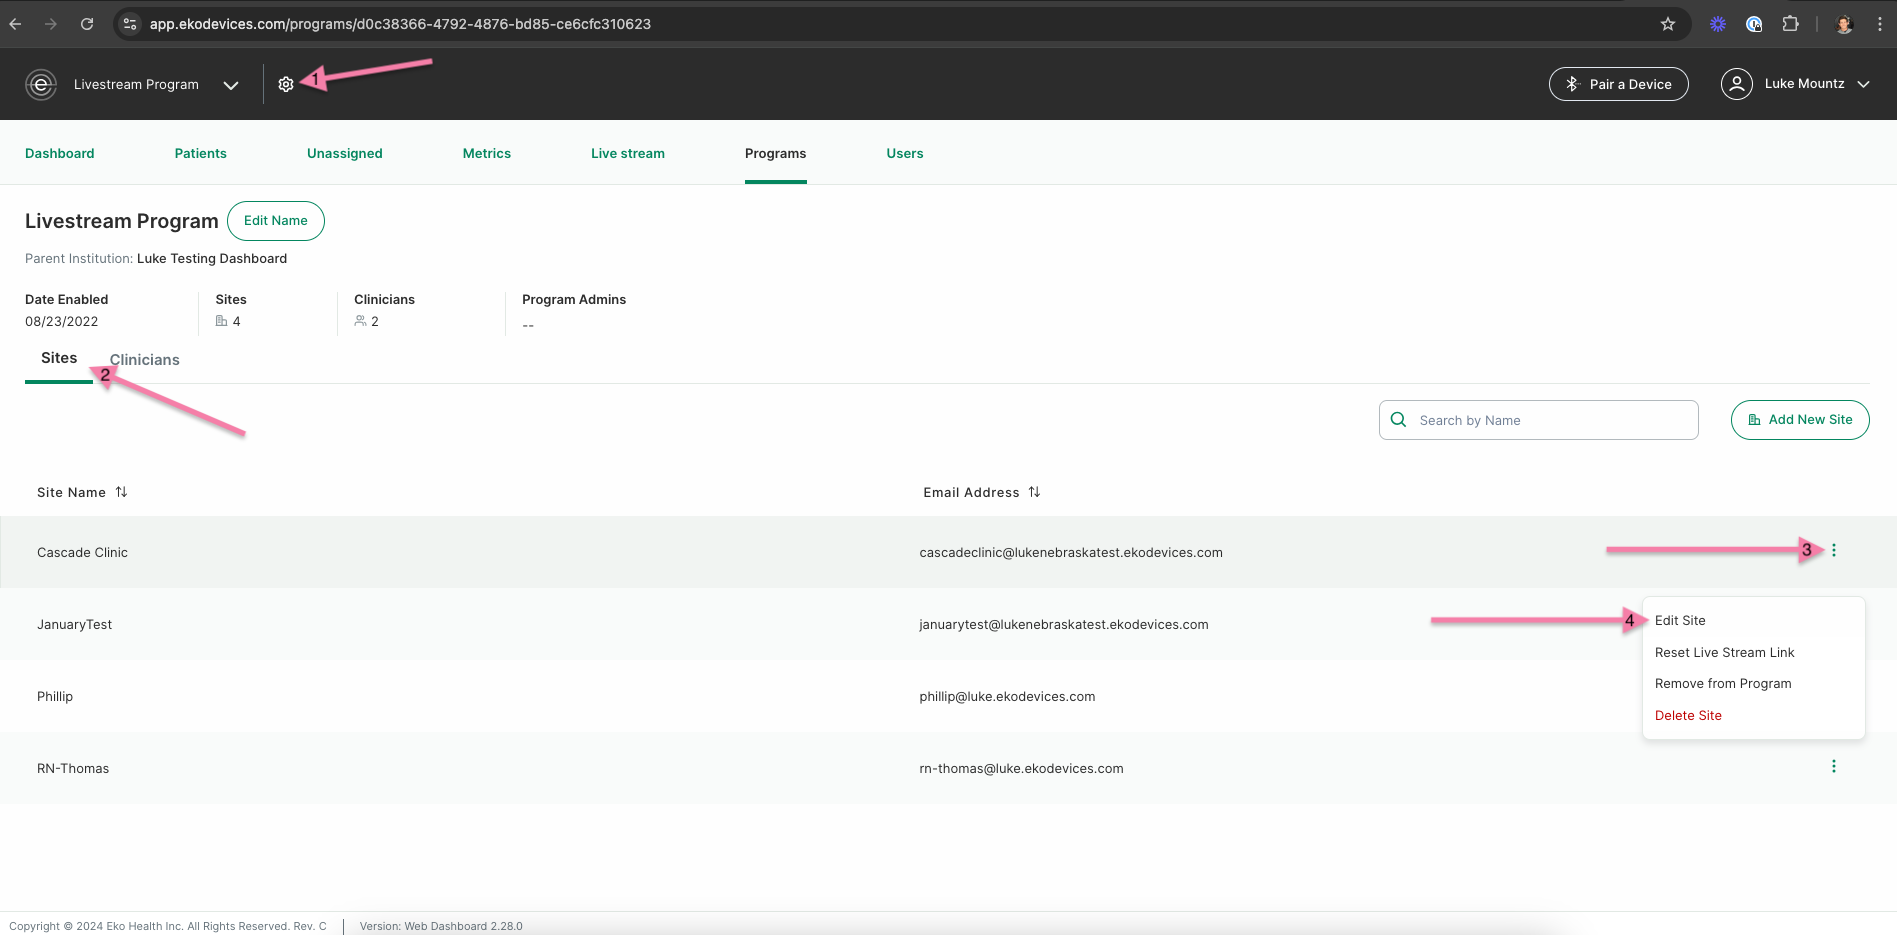Click rn-thomas@luke.ekodevices.com email
The width and height of the screenshot is (1897, 935).
click(x=1021, y=768)
